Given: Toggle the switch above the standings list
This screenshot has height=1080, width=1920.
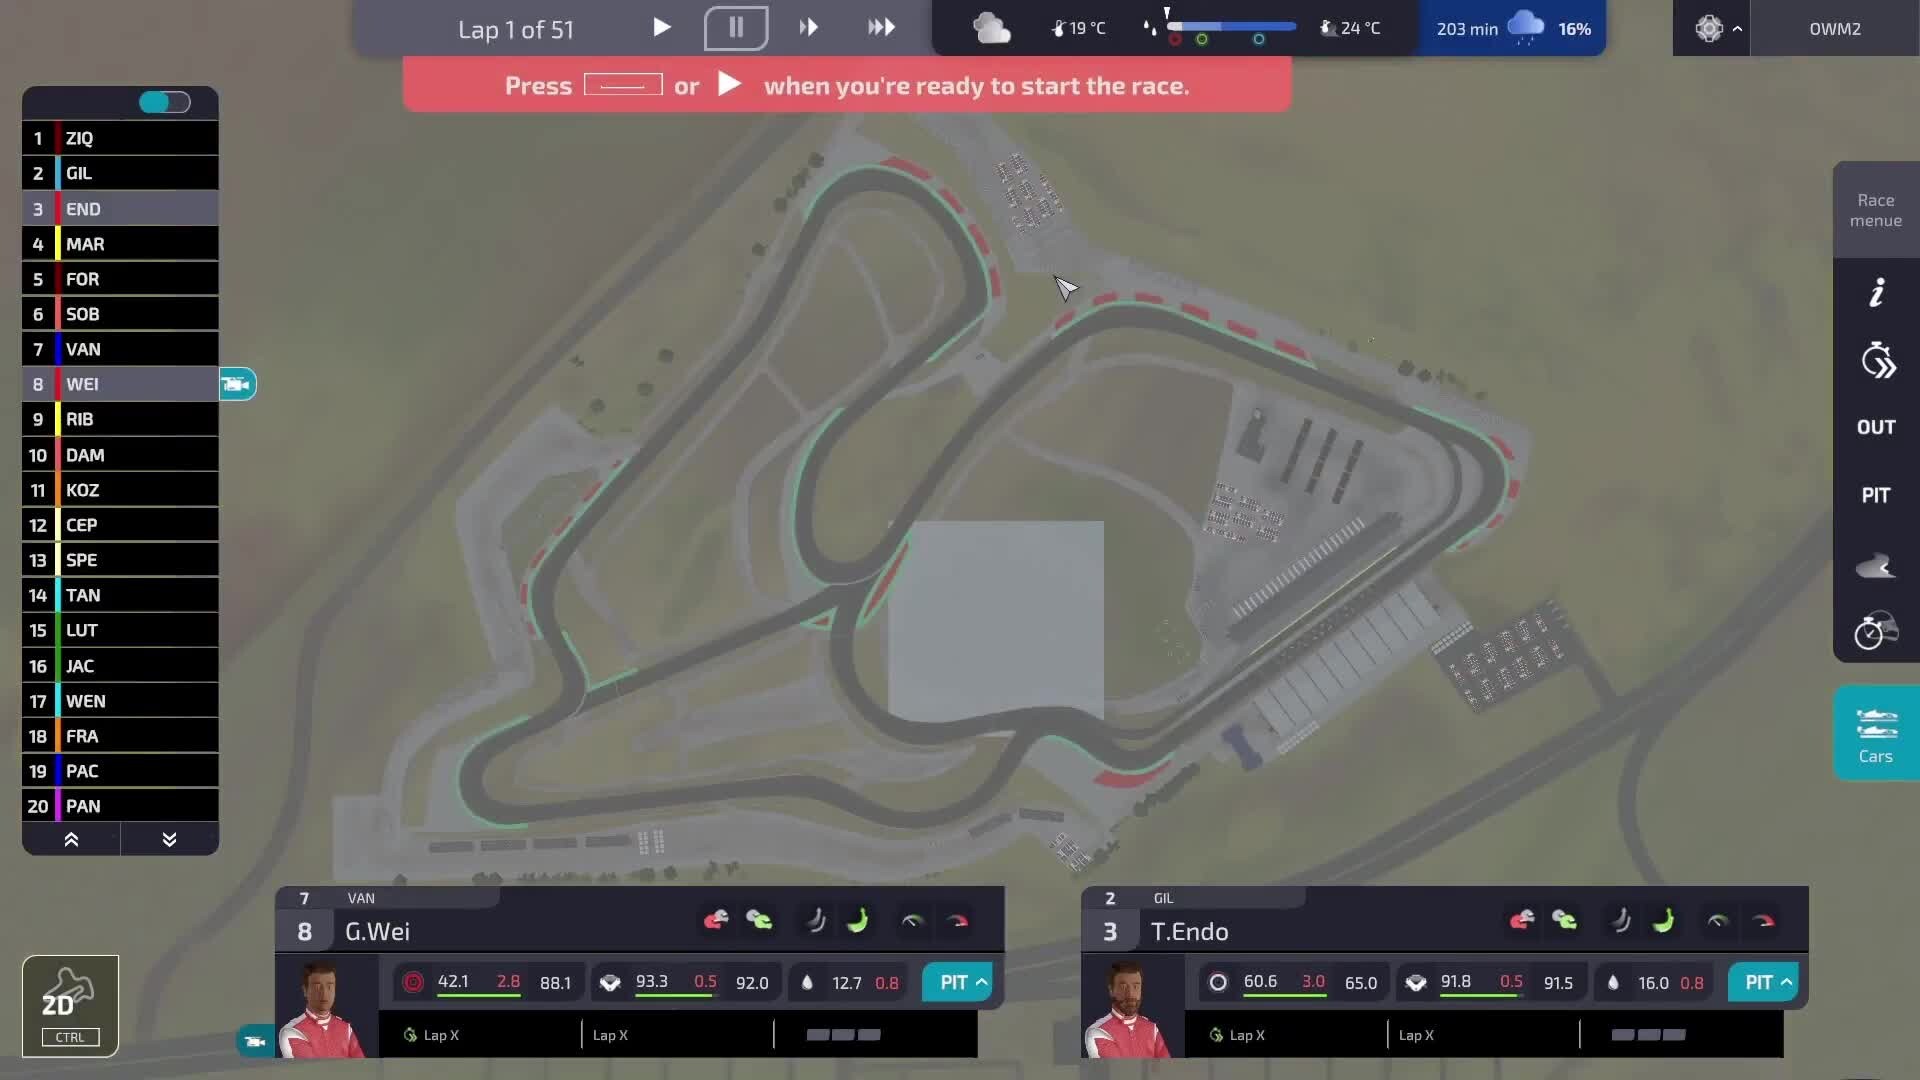Looking at the screenshot, I should pos(164,102).
